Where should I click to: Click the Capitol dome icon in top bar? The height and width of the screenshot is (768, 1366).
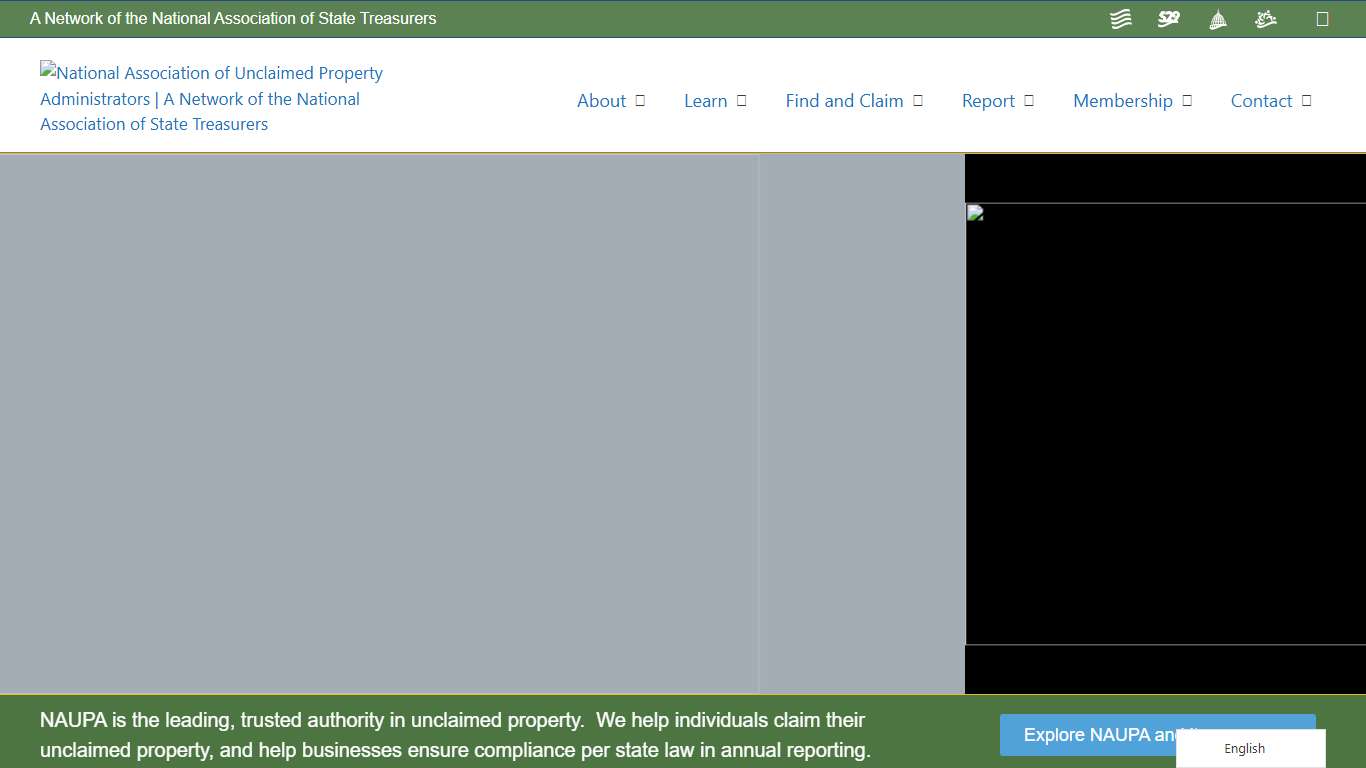[1217, 18]
